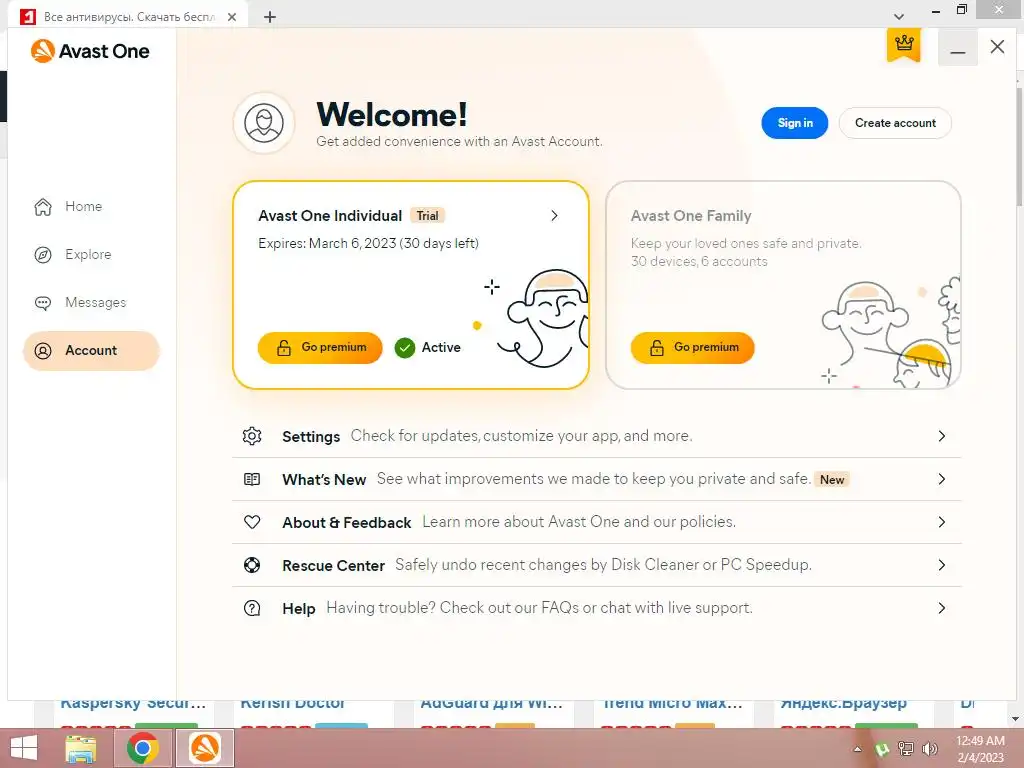This screenshot has width=1024, height=768.
Task: Switch to Chrome in the taskbar
Action: pos(142,748)
